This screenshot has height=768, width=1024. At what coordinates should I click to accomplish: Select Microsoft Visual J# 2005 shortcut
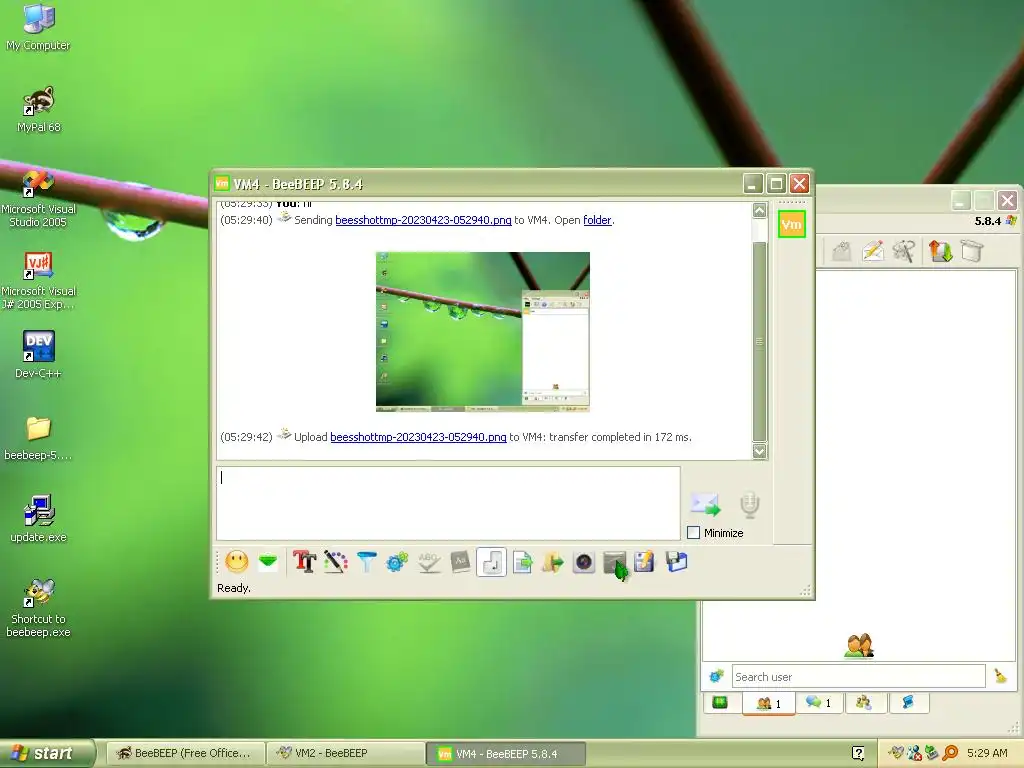[39, 281]
